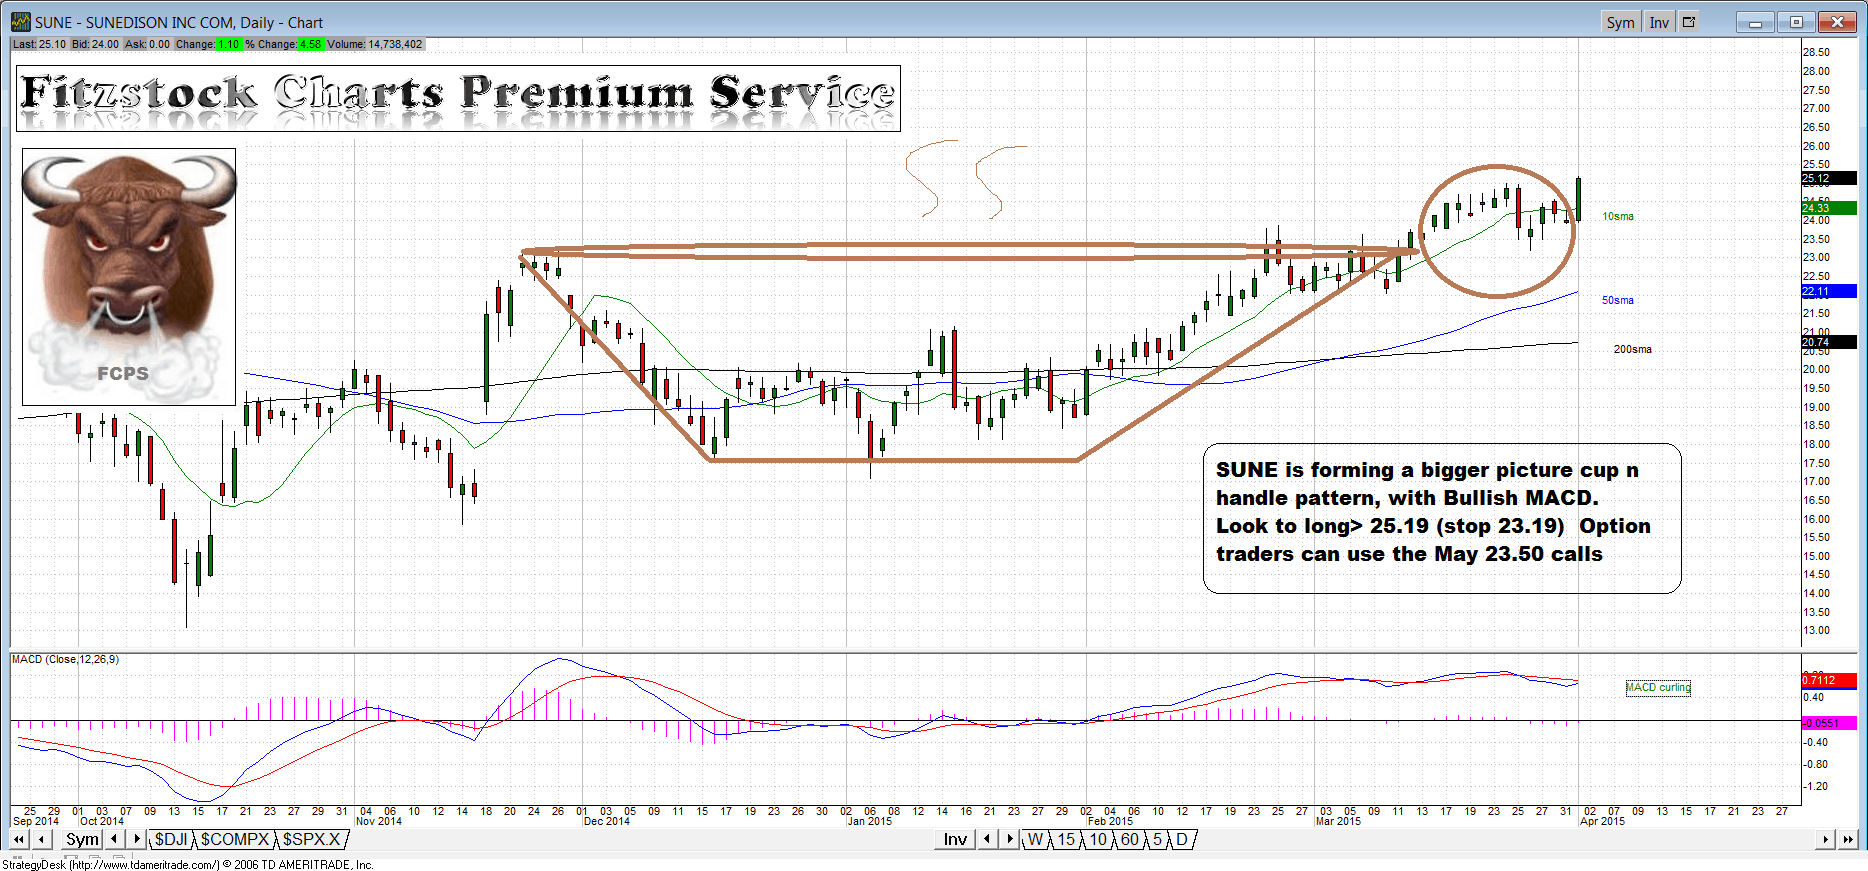Click the MACD curling annotation label
The image size is (1868, 871).
1658,687
